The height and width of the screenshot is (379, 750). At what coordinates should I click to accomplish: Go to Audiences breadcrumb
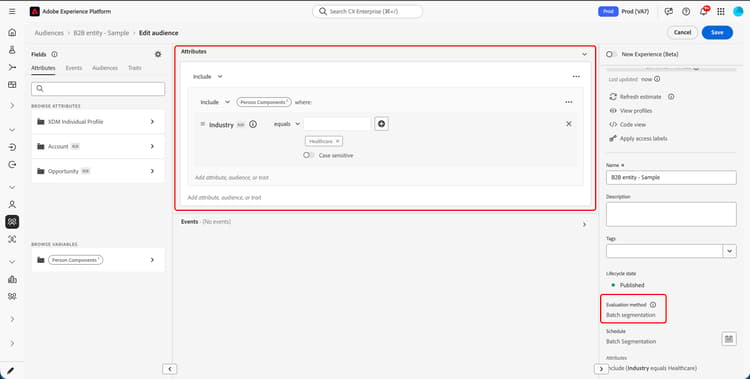pos(49,33)
